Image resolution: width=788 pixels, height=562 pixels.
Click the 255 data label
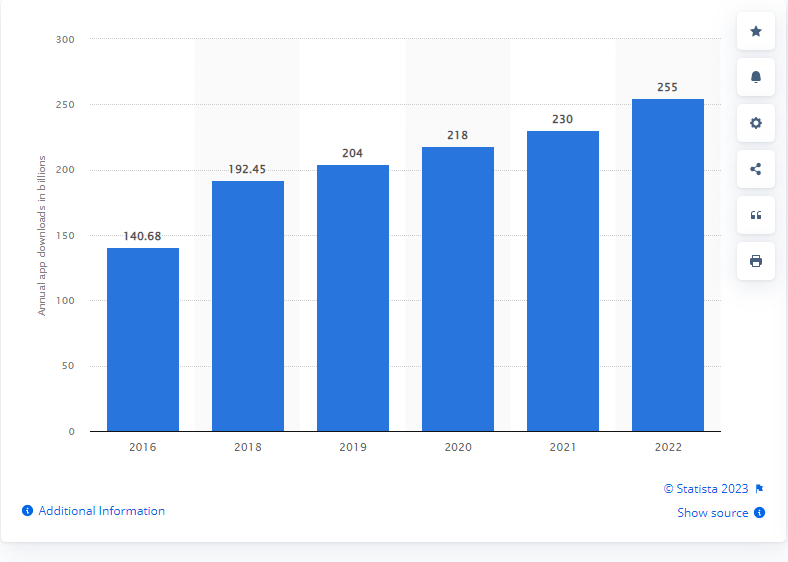667,87
